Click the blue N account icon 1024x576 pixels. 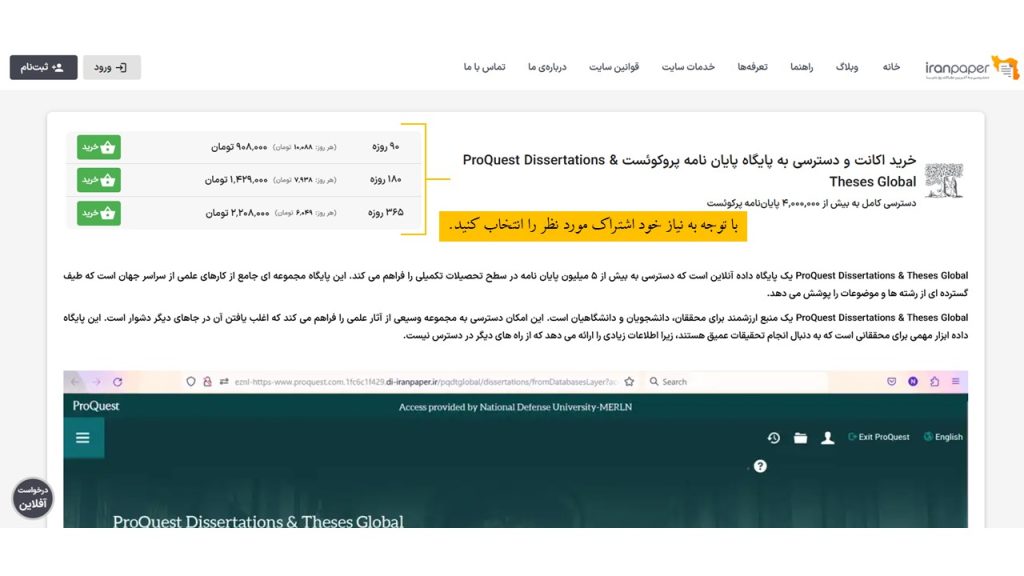point(913,381)
